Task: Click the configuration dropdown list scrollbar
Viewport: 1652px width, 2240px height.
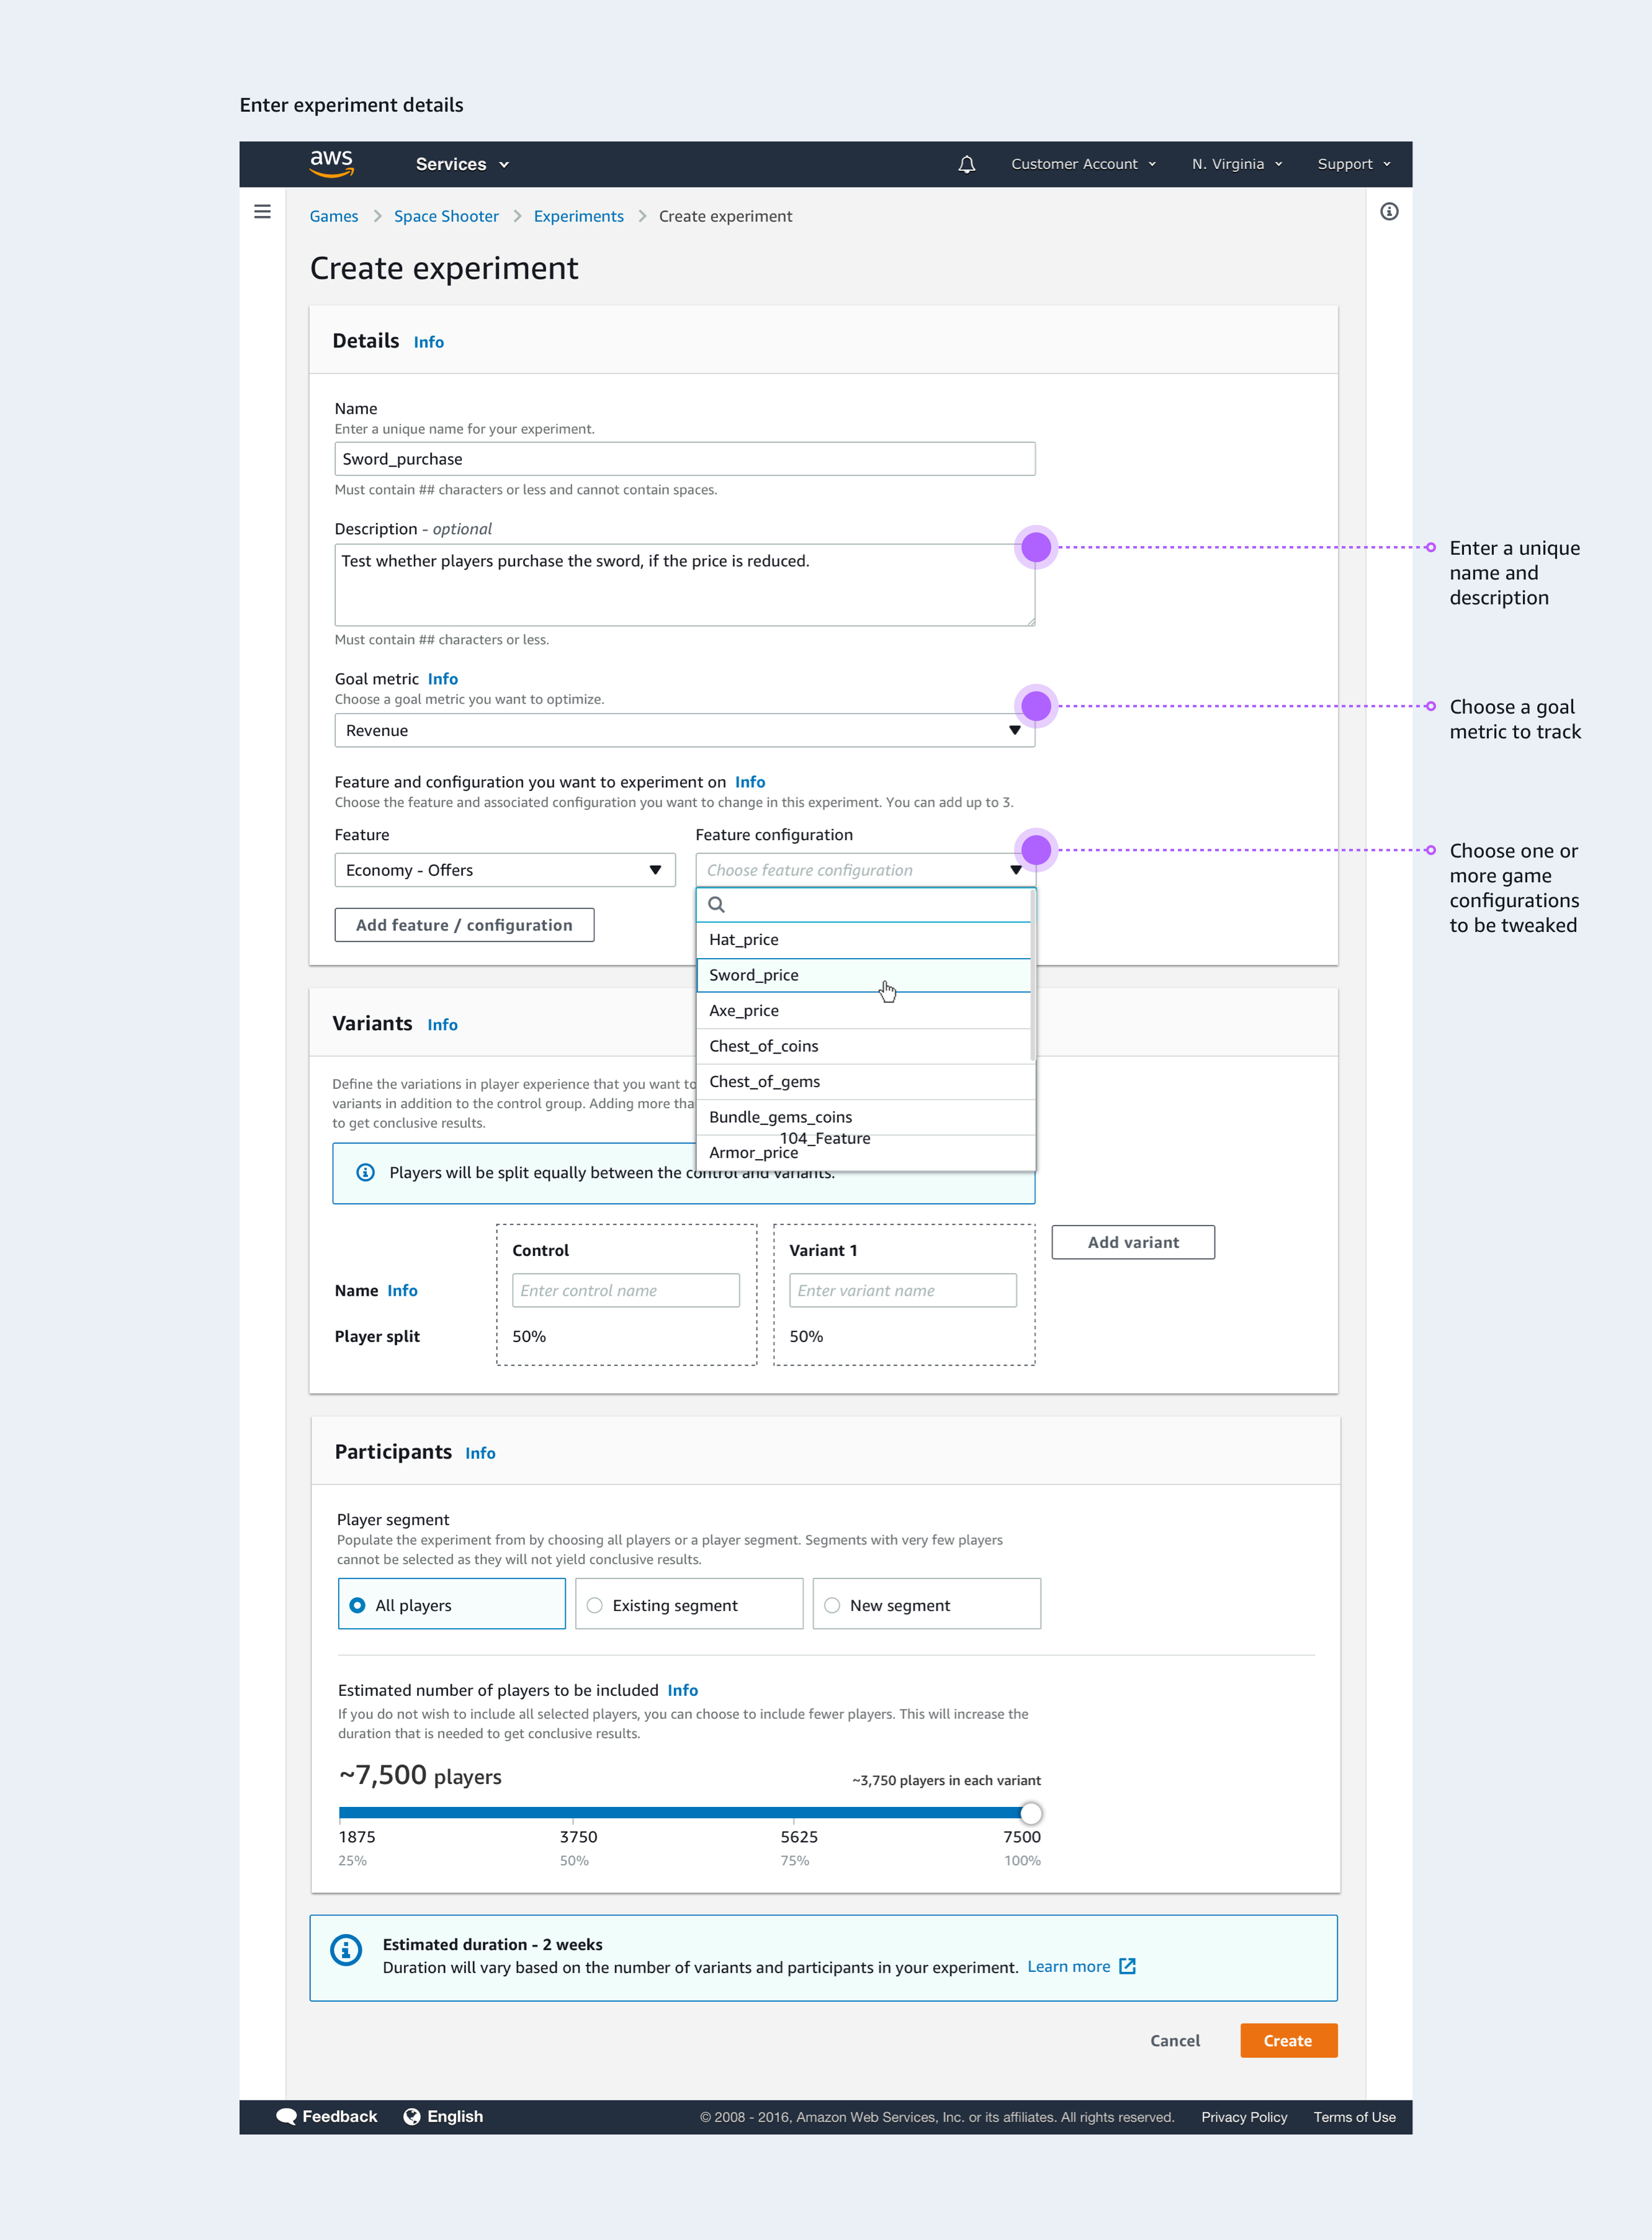Action: (1033, 976)
